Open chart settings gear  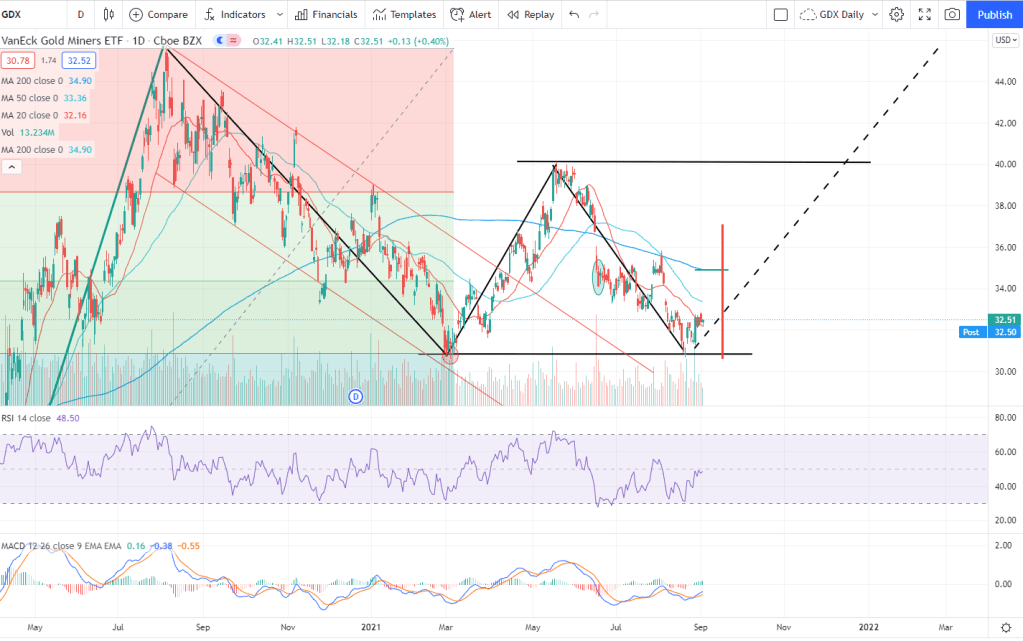897,15
